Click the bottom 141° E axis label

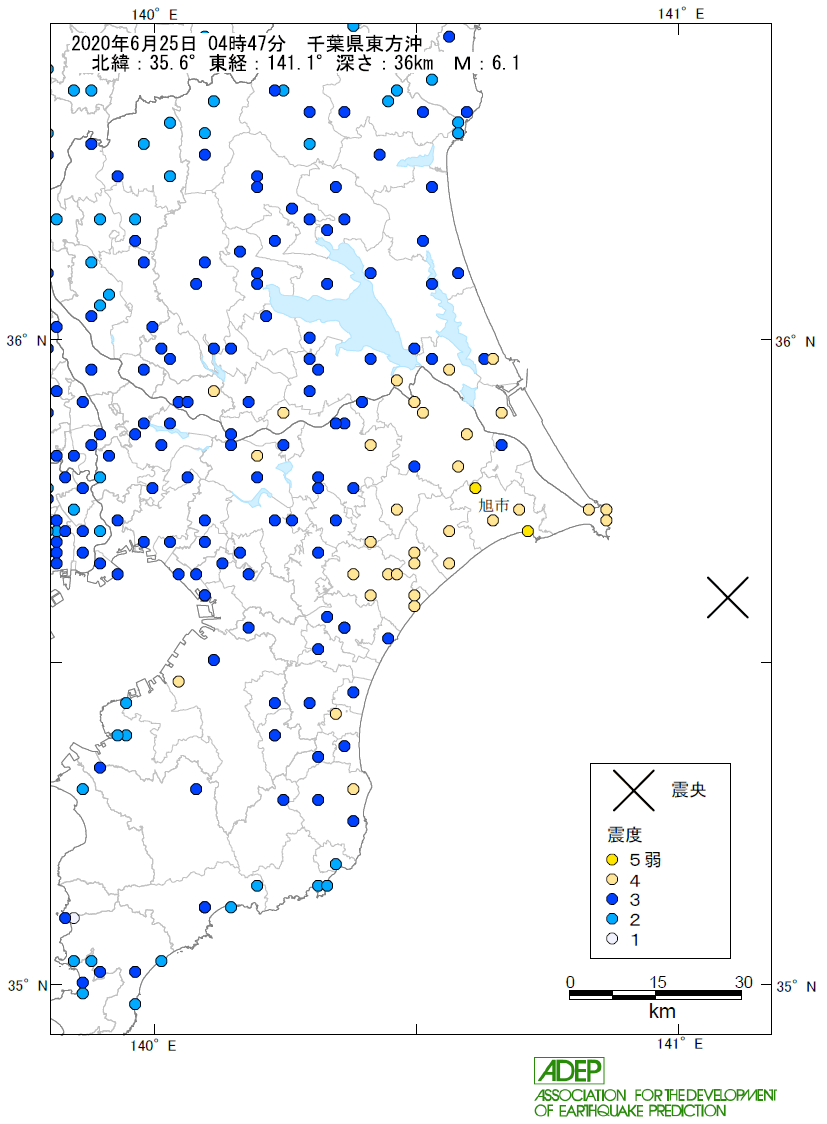tap(679, 1044)
